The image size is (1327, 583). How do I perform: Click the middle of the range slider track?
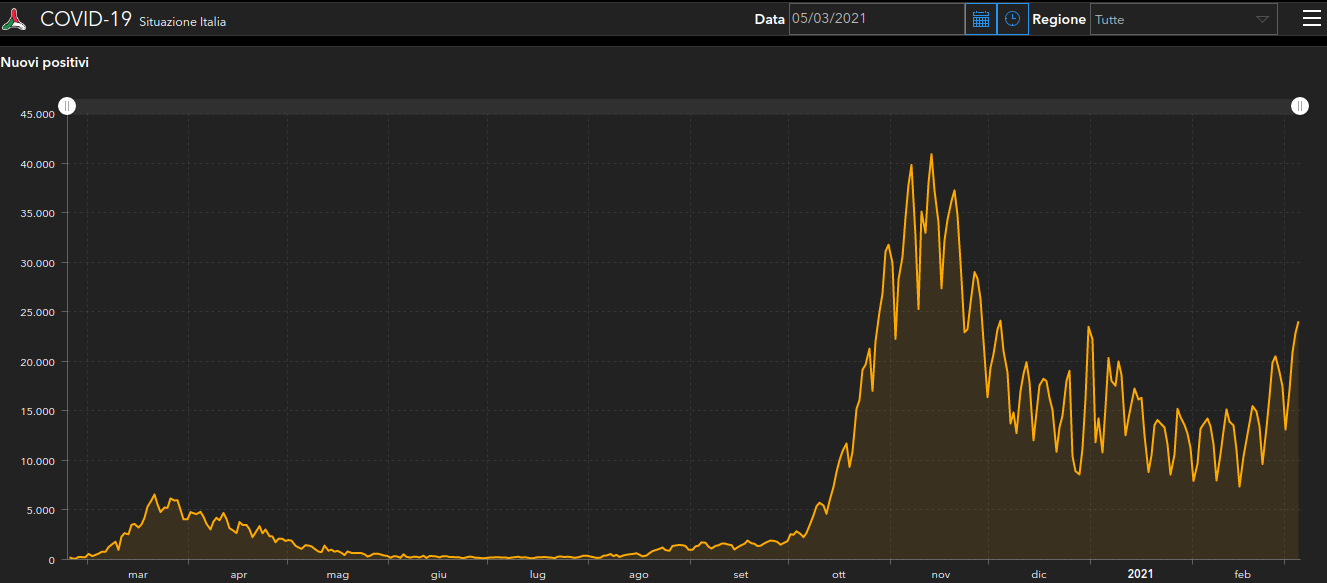683,106
